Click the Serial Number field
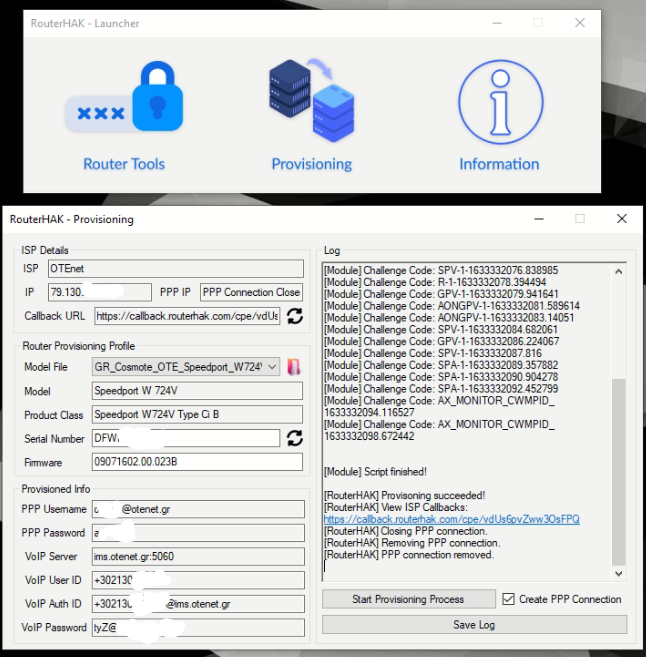Viewport: 646px width, 657px height. (x=186, y=438)
